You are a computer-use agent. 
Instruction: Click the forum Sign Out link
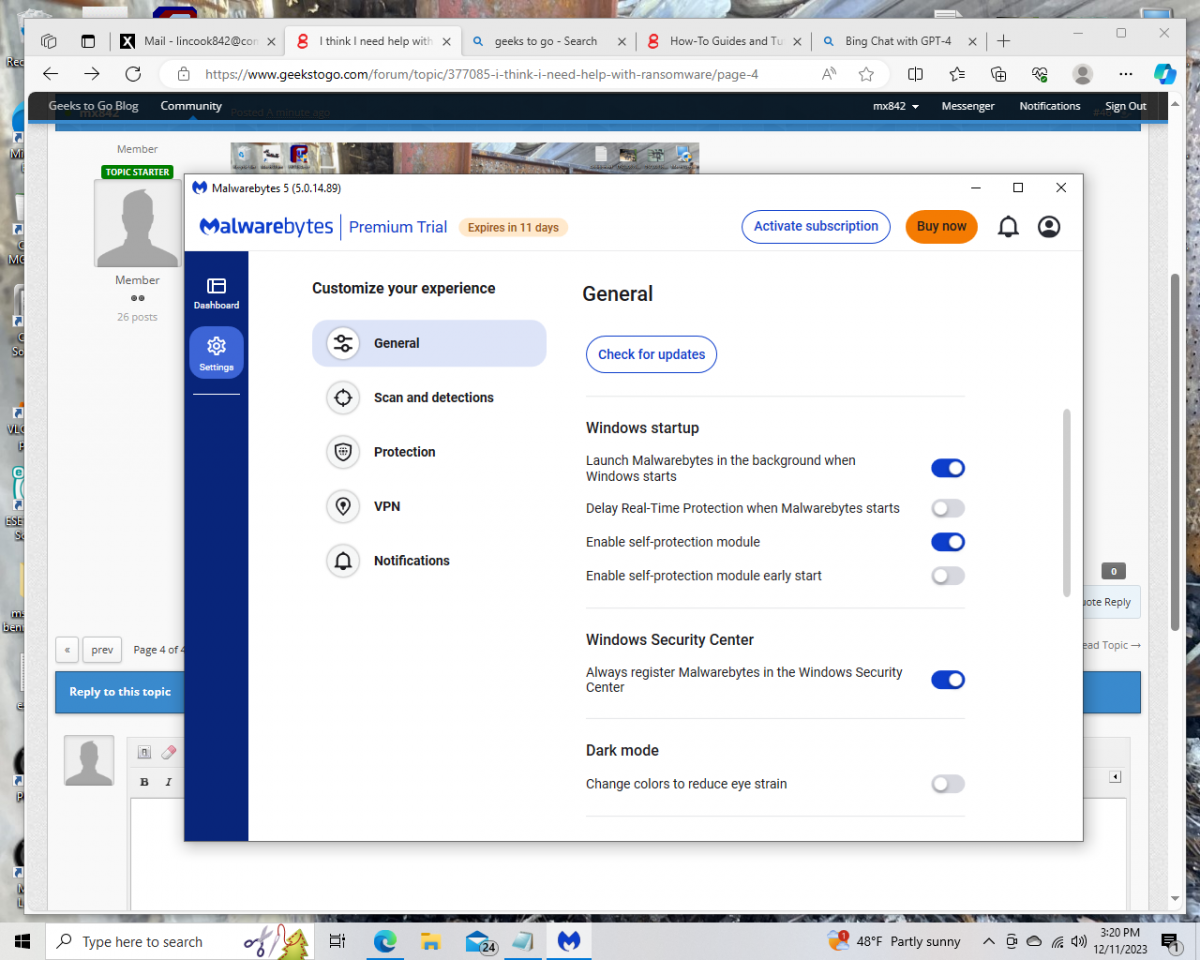coord(1126,106)
